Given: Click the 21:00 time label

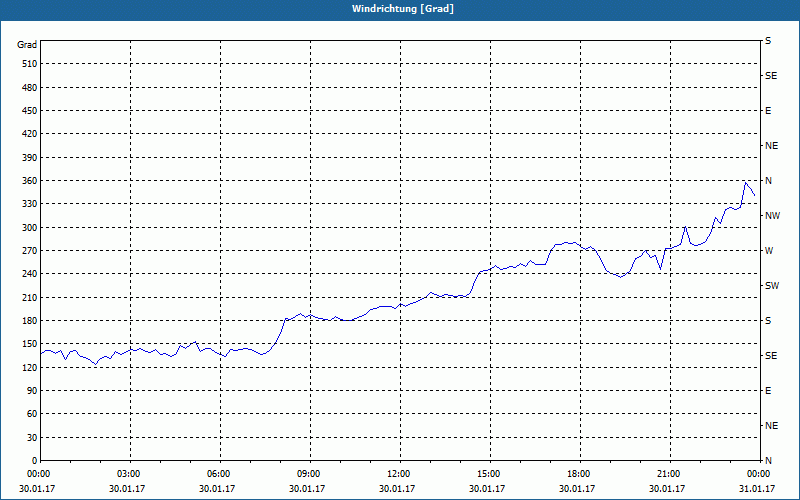Looking at the screenshot, I should [668, 474].
